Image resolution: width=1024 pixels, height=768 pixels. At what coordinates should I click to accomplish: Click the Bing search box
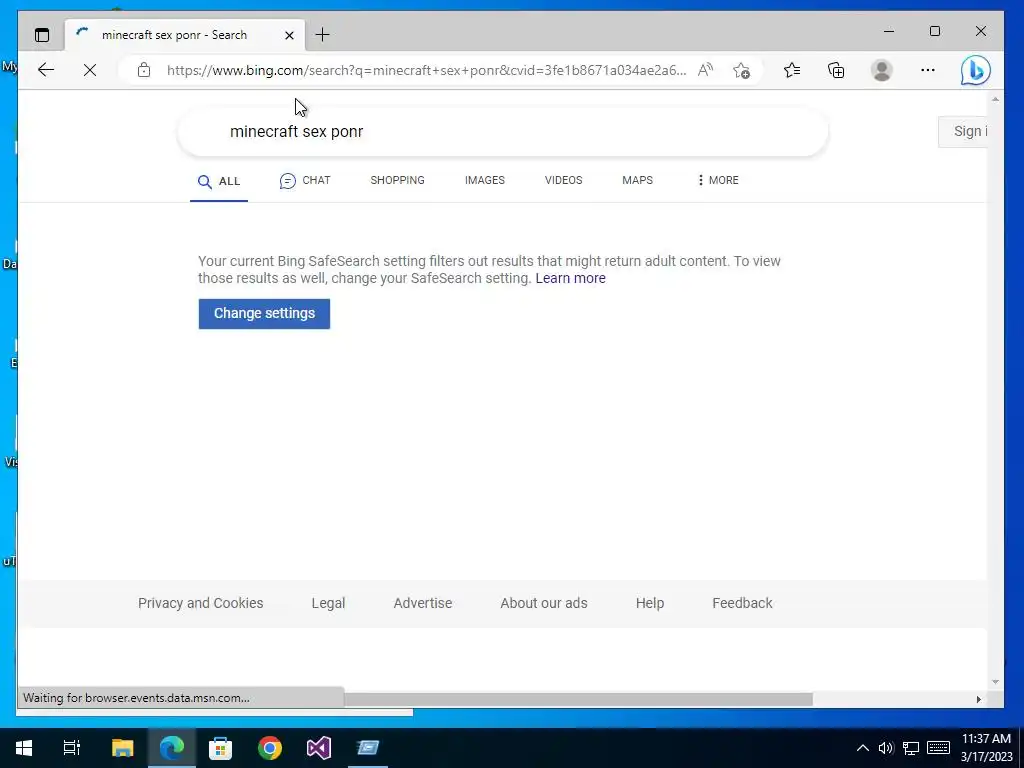point(503,131)
